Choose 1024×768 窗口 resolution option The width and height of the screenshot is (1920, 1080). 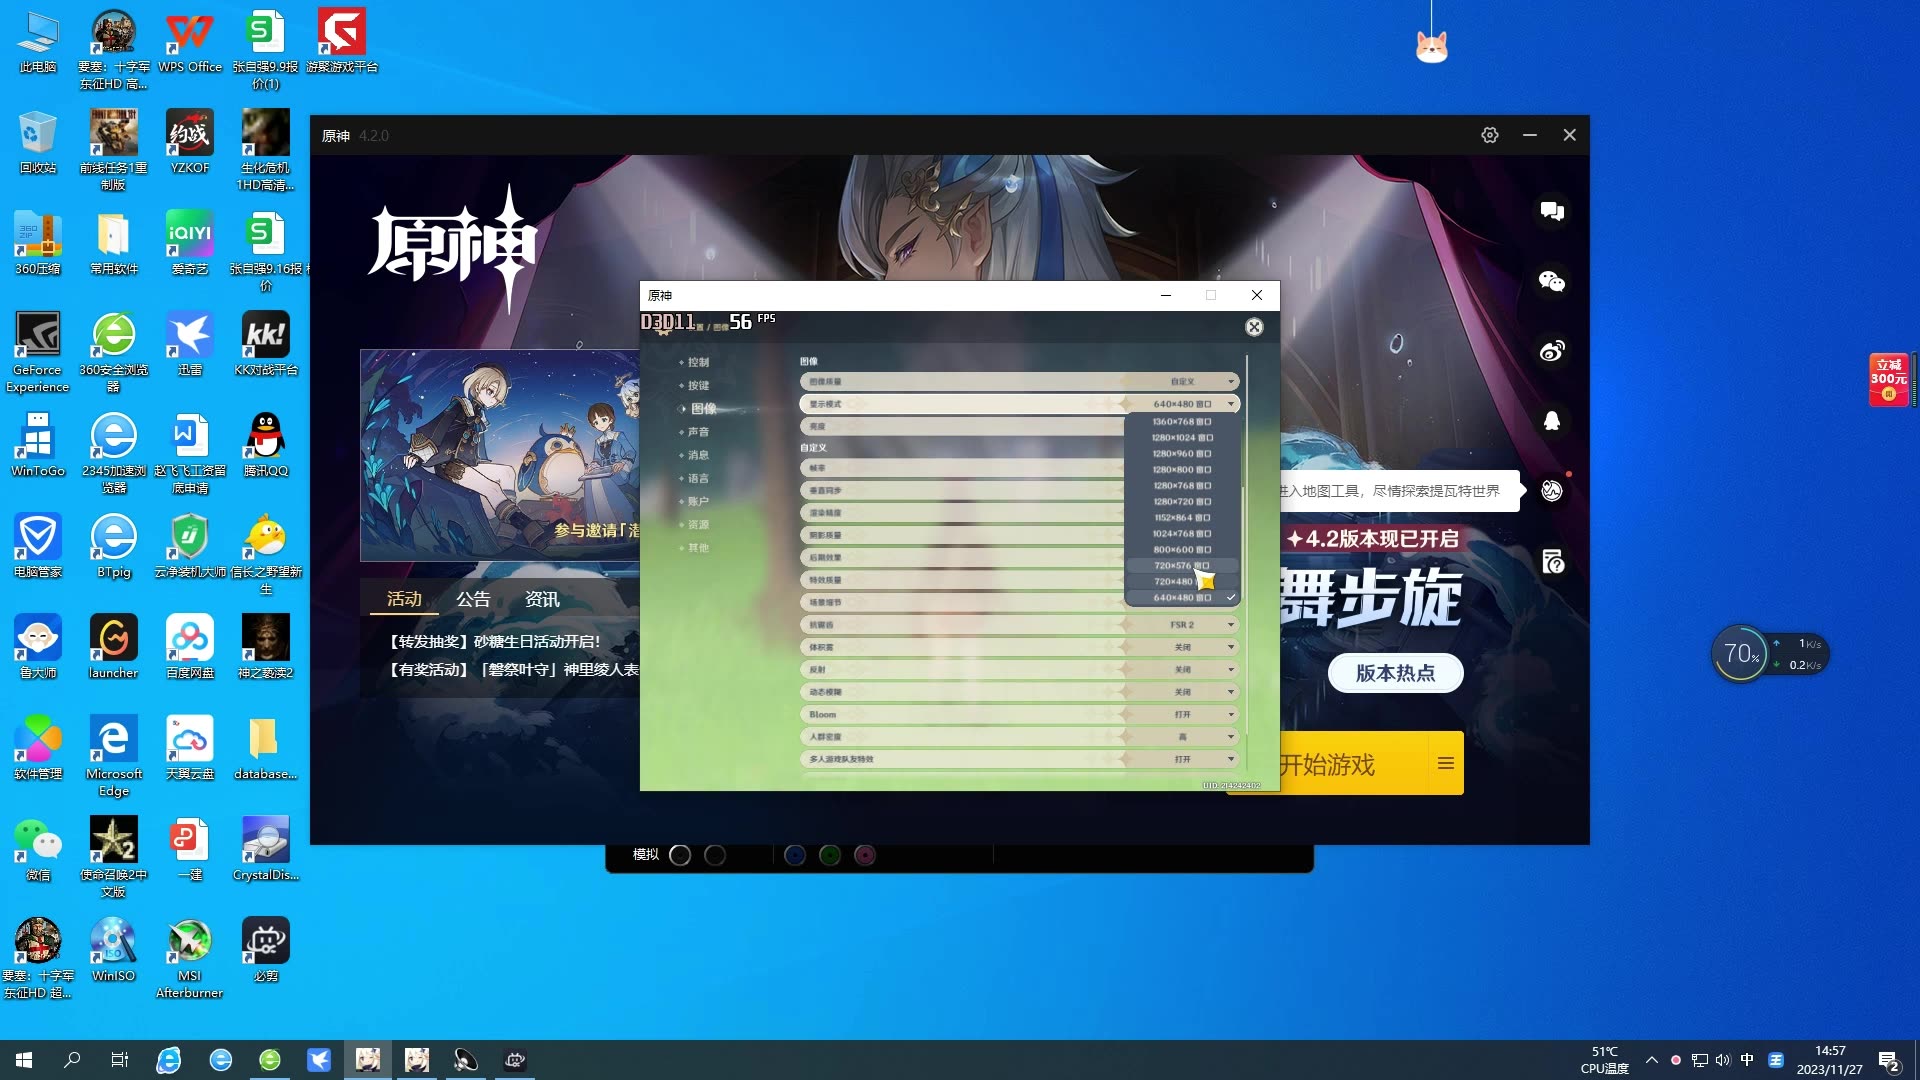1182,534
